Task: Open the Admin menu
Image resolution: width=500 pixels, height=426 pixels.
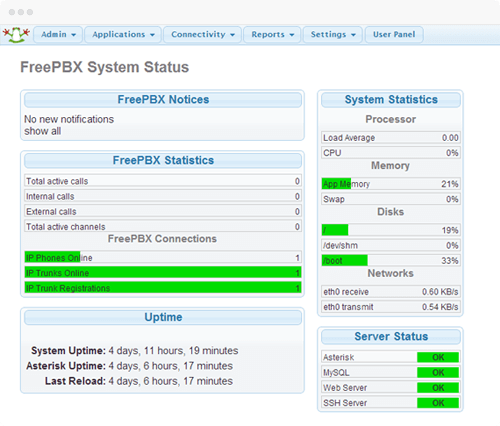Action: pyautogui.click(x=58, y=35)
